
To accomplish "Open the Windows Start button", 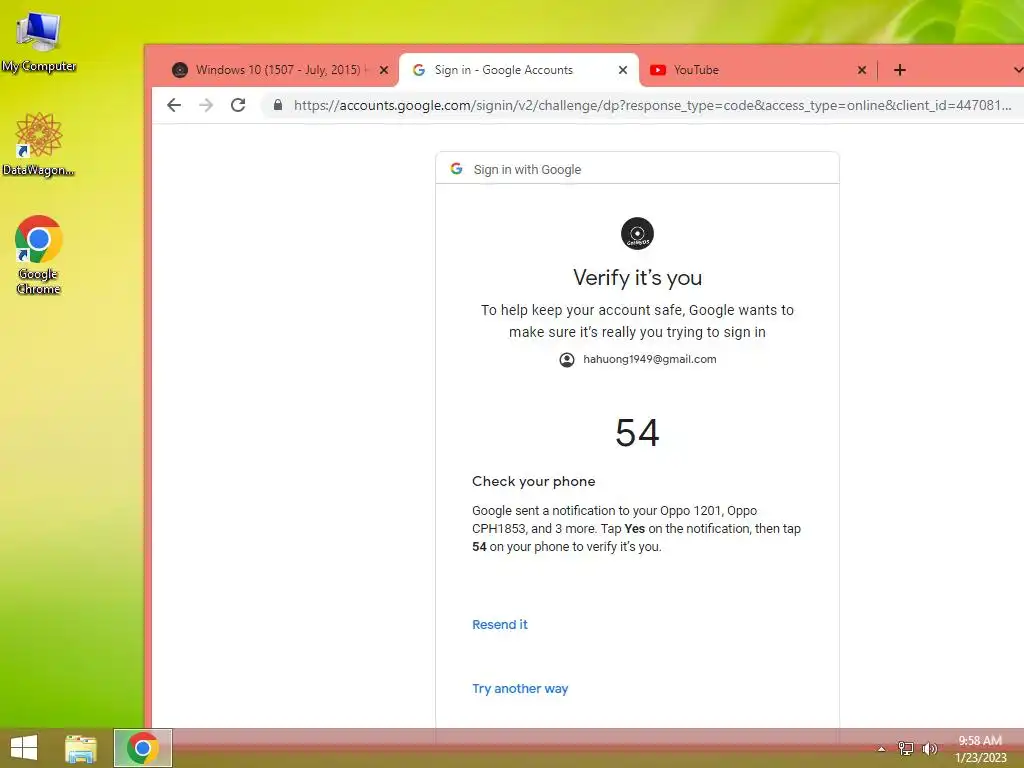I will pyautogui.click(x=24, y=748).
